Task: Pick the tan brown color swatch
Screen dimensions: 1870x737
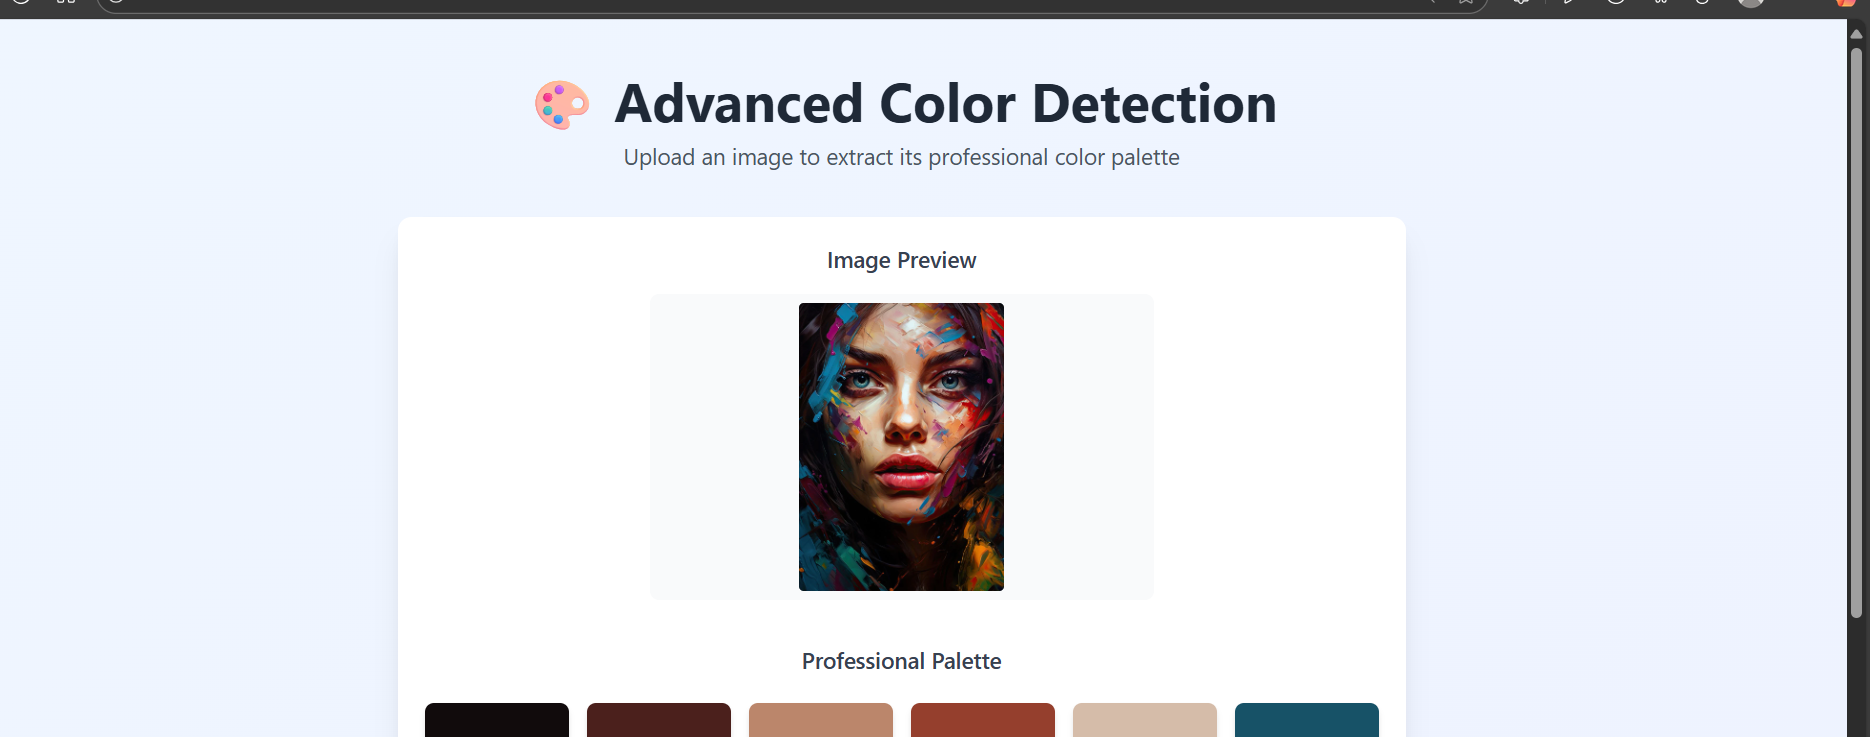Action: [820, 722]
